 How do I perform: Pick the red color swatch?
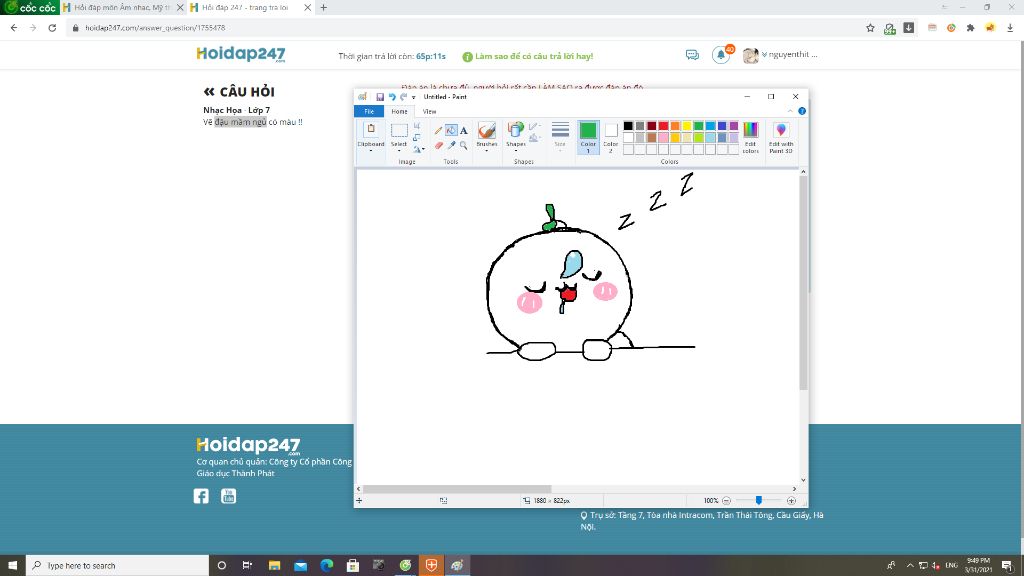click(x=664, y=126)
